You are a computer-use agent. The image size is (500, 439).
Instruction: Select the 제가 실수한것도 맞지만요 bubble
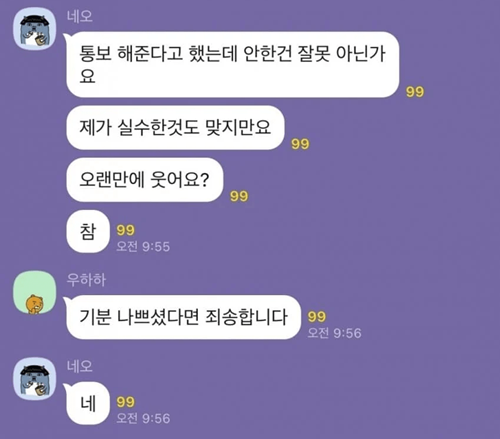175,128
